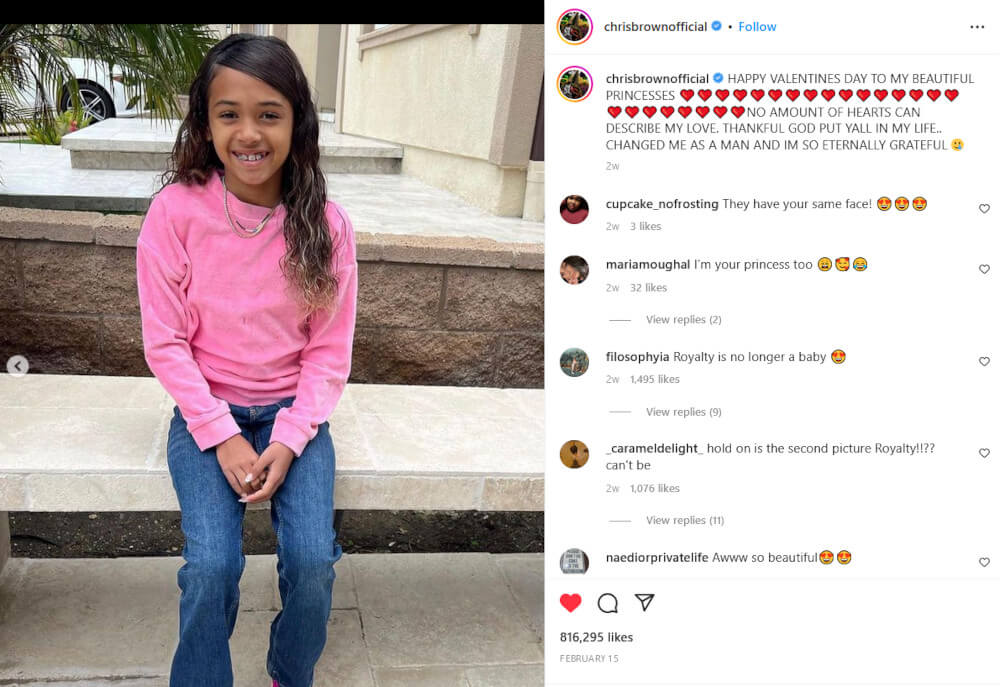This screenshot has height=687, width=1000.
Task: Like cupcake_nofrosting's comment
Action: [x=984, y=209]
